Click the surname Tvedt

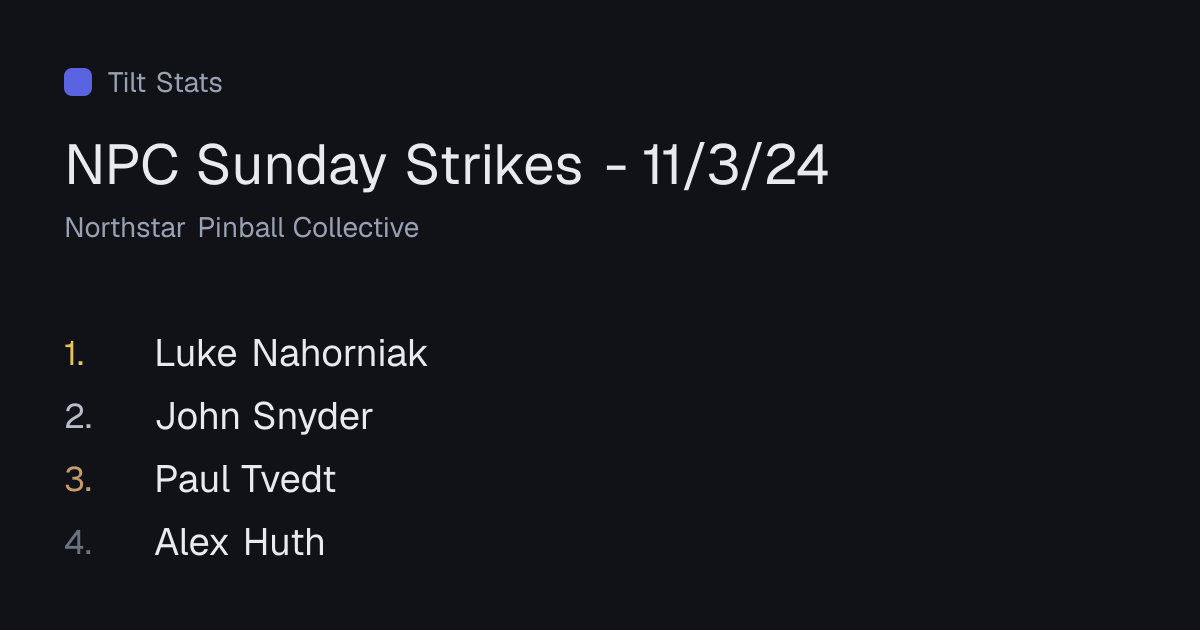[x=290, y=479]
